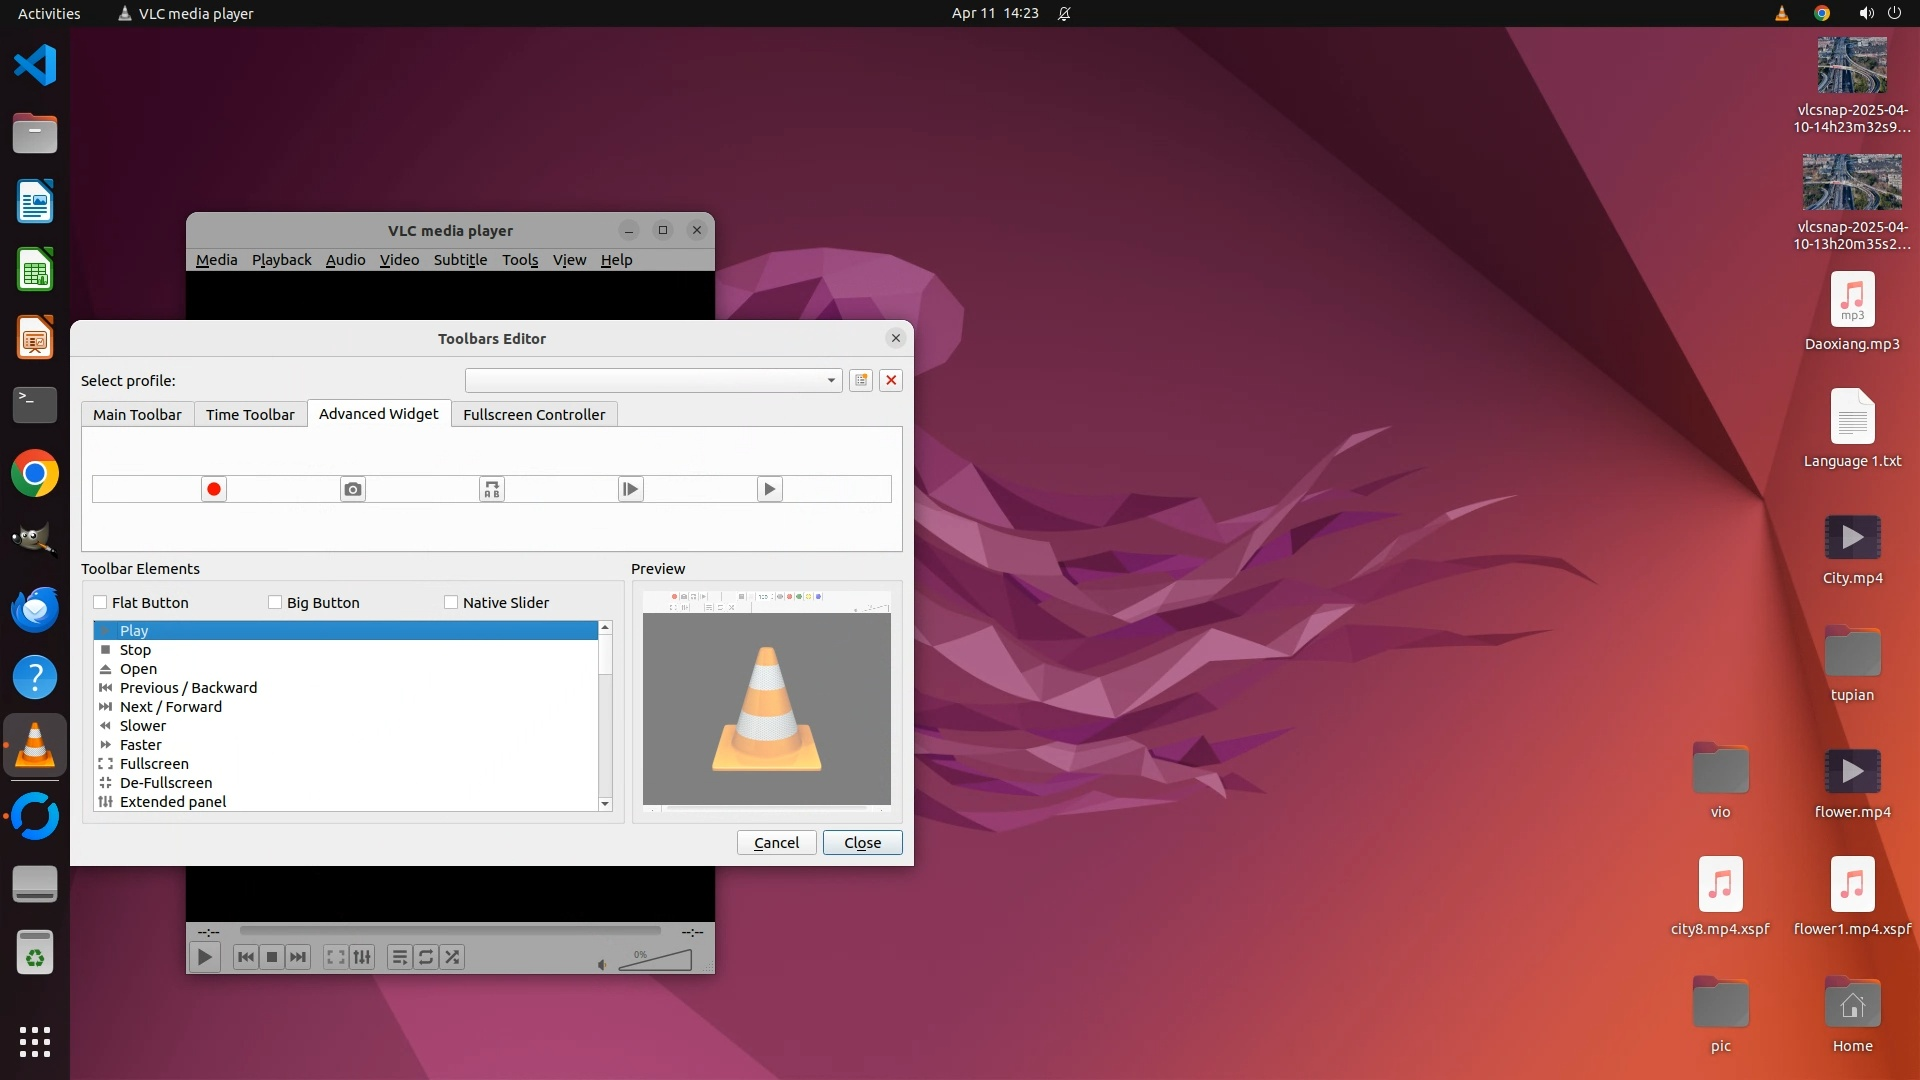Click the red Record icon in toolbar editor
Image resolution: width=1920 pixels, height=1080 pixels.
[x=214, y=489]
